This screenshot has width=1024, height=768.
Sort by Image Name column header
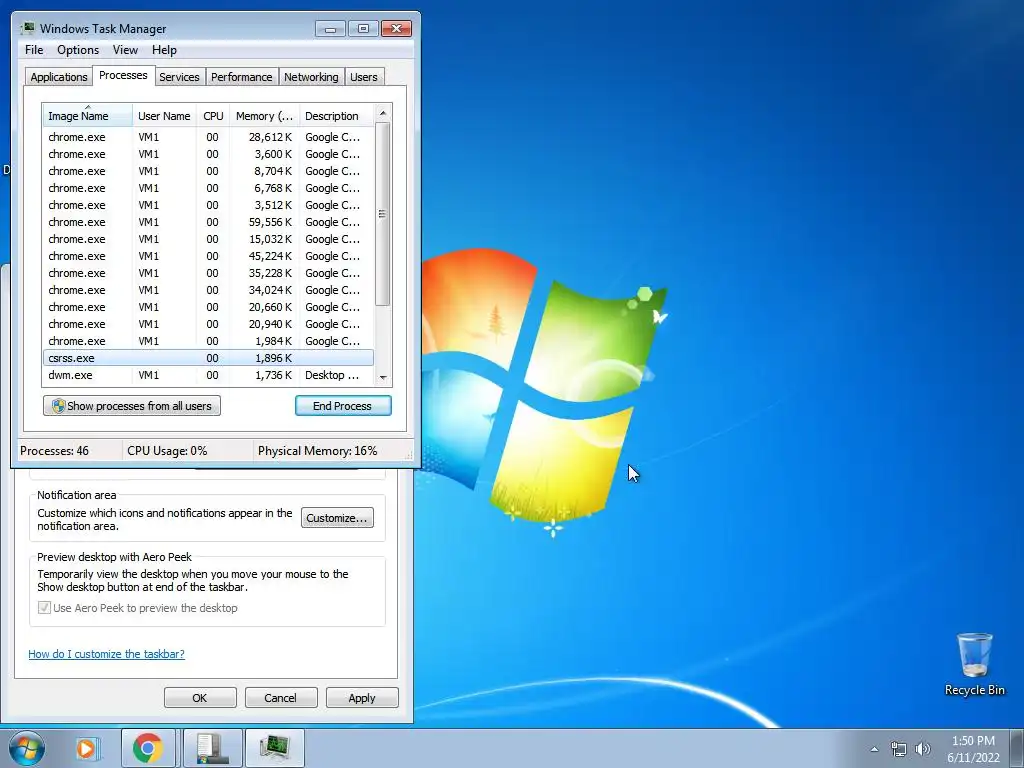[x=88, y=116]
